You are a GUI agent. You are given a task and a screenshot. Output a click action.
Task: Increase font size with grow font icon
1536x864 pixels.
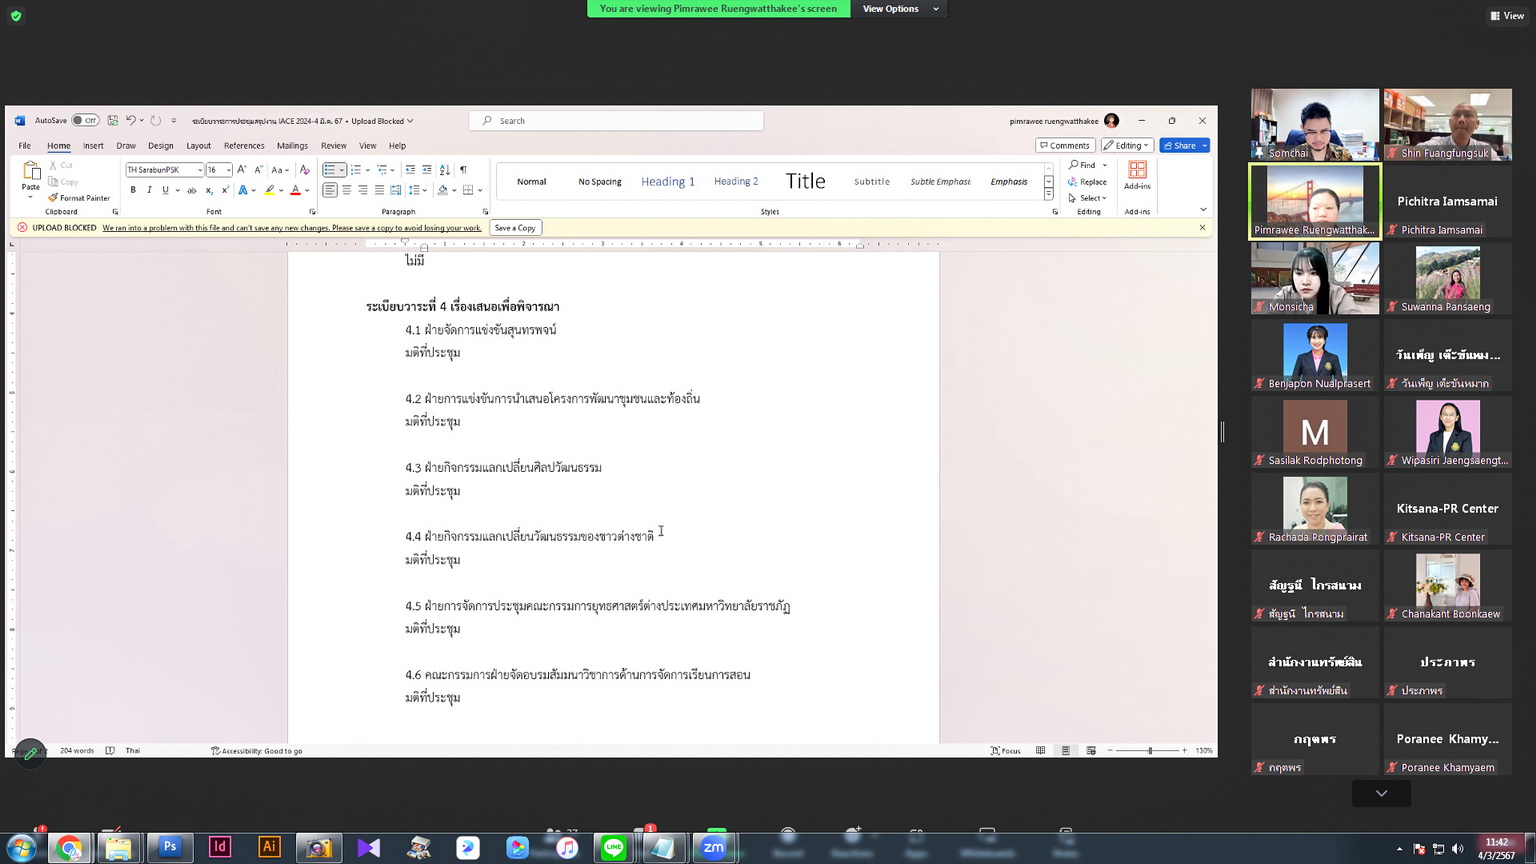tap(242, 170)
